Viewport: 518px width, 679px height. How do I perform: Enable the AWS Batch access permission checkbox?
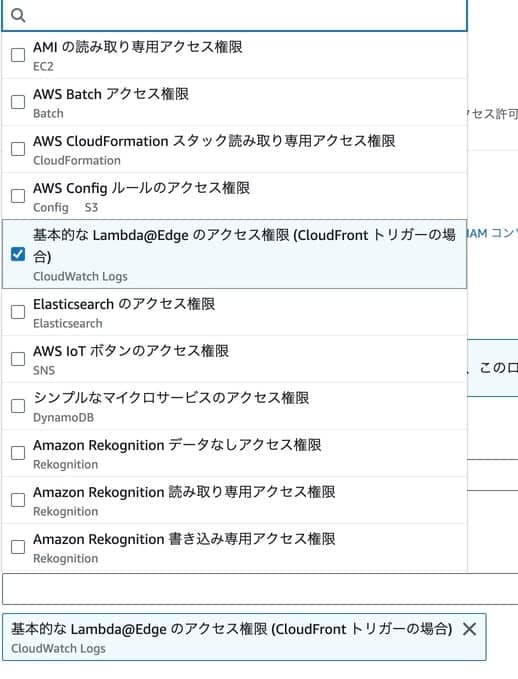(18, 102)
